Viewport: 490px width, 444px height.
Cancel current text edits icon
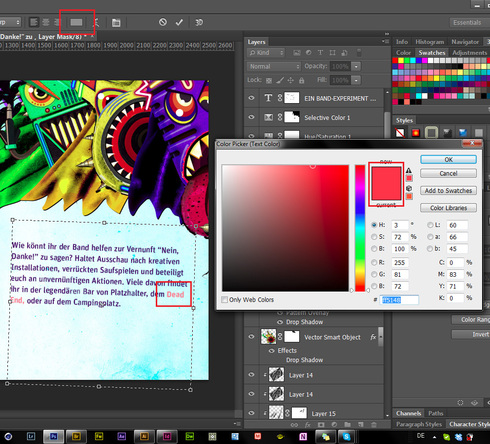(x=163, y=22)
